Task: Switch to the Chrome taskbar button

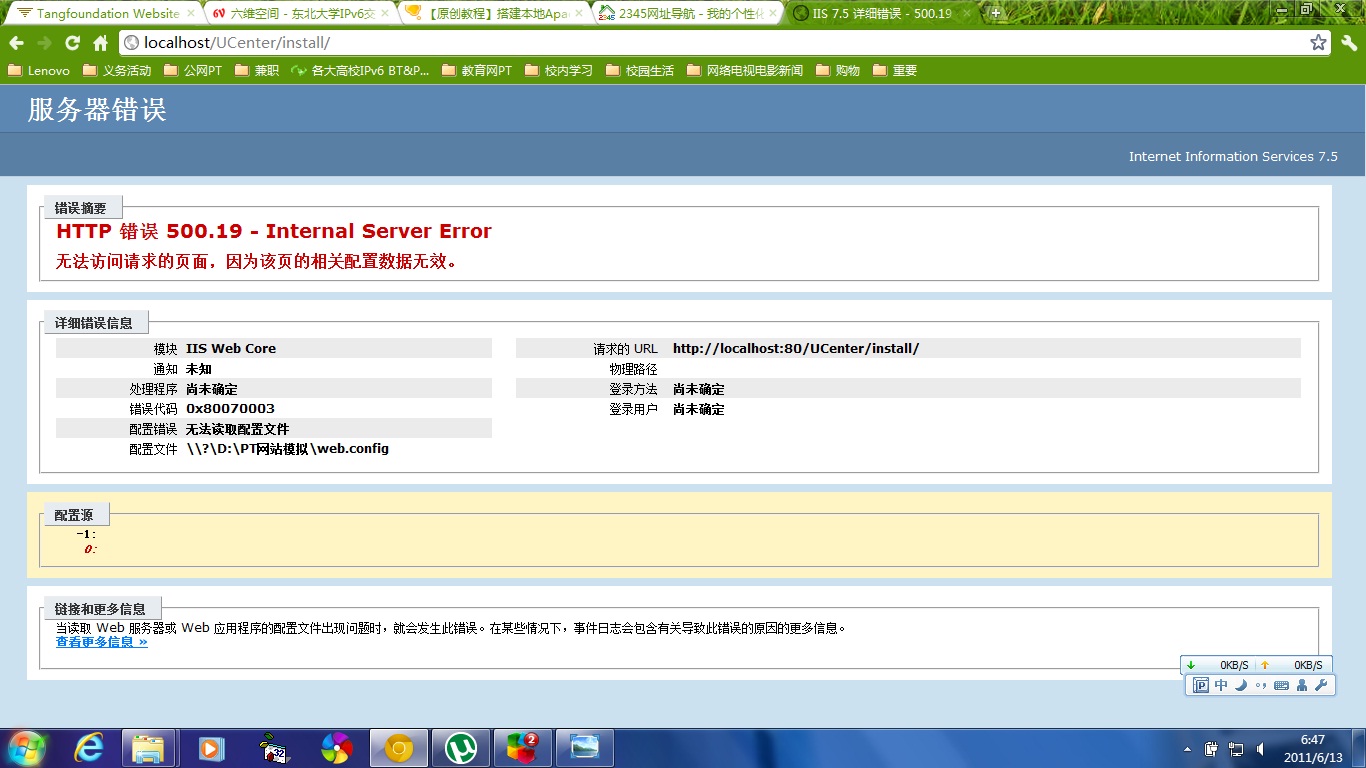Action: click(398, 748)
